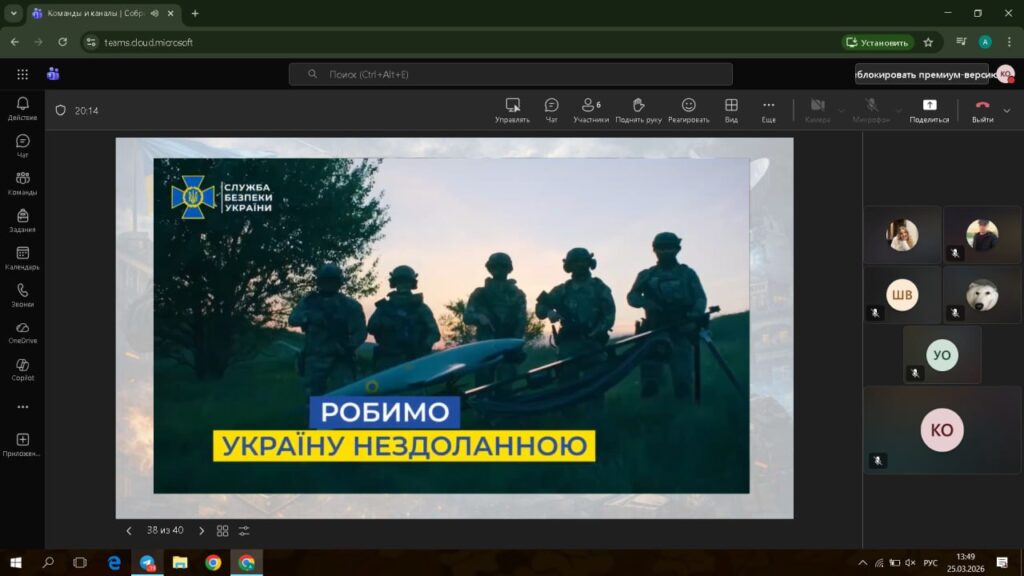Open the Чат panel in meeting toolbar
Image resolution: width=1024 pixels, height=576 pixels.
(551, 109)
